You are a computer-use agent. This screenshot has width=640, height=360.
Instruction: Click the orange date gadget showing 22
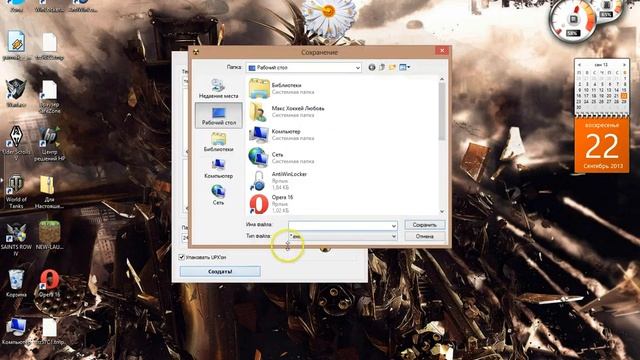(602, 145)
